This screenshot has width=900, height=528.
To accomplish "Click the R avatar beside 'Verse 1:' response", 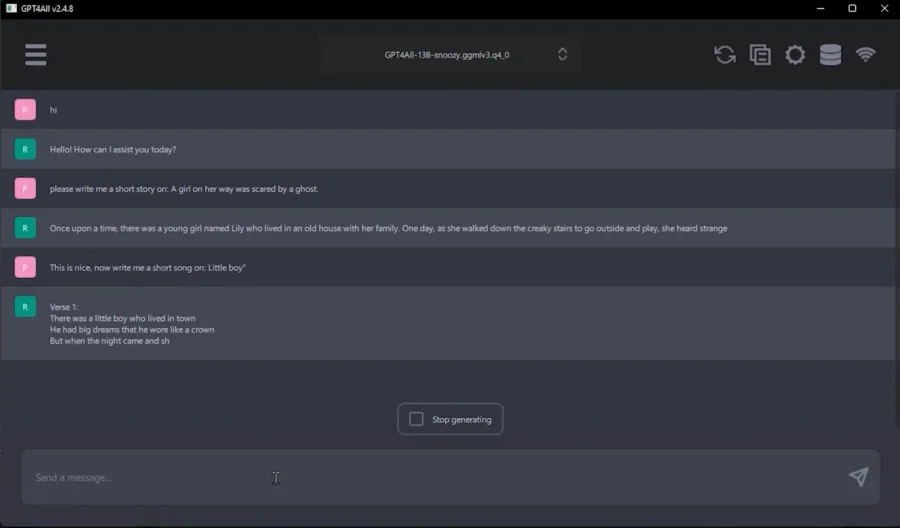I will coord(25,306).
